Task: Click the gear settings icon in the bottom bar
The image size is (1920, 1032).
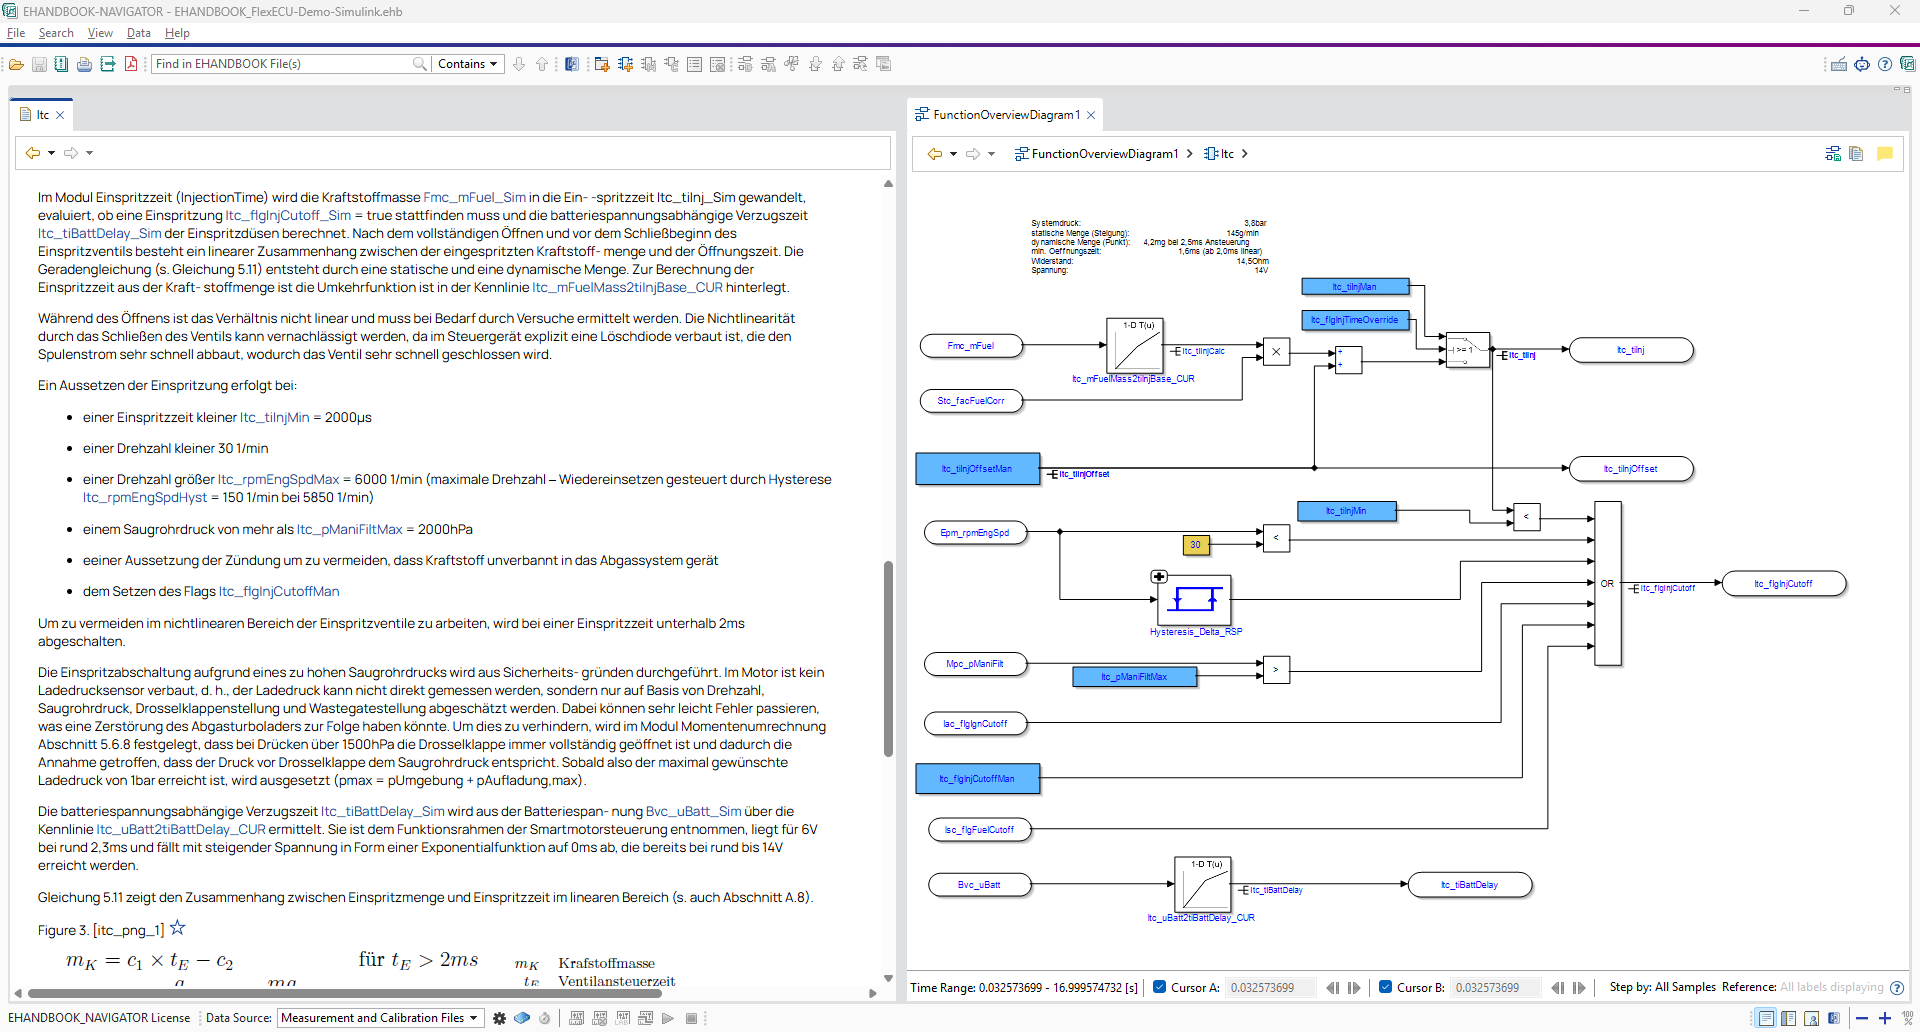Action: tap(499, 1017)
